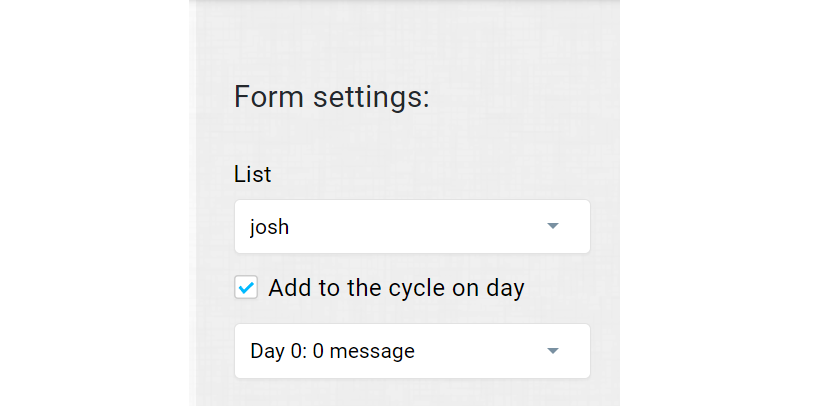
Task: Expand the list selector via its caret
Action: click(552, 227)
